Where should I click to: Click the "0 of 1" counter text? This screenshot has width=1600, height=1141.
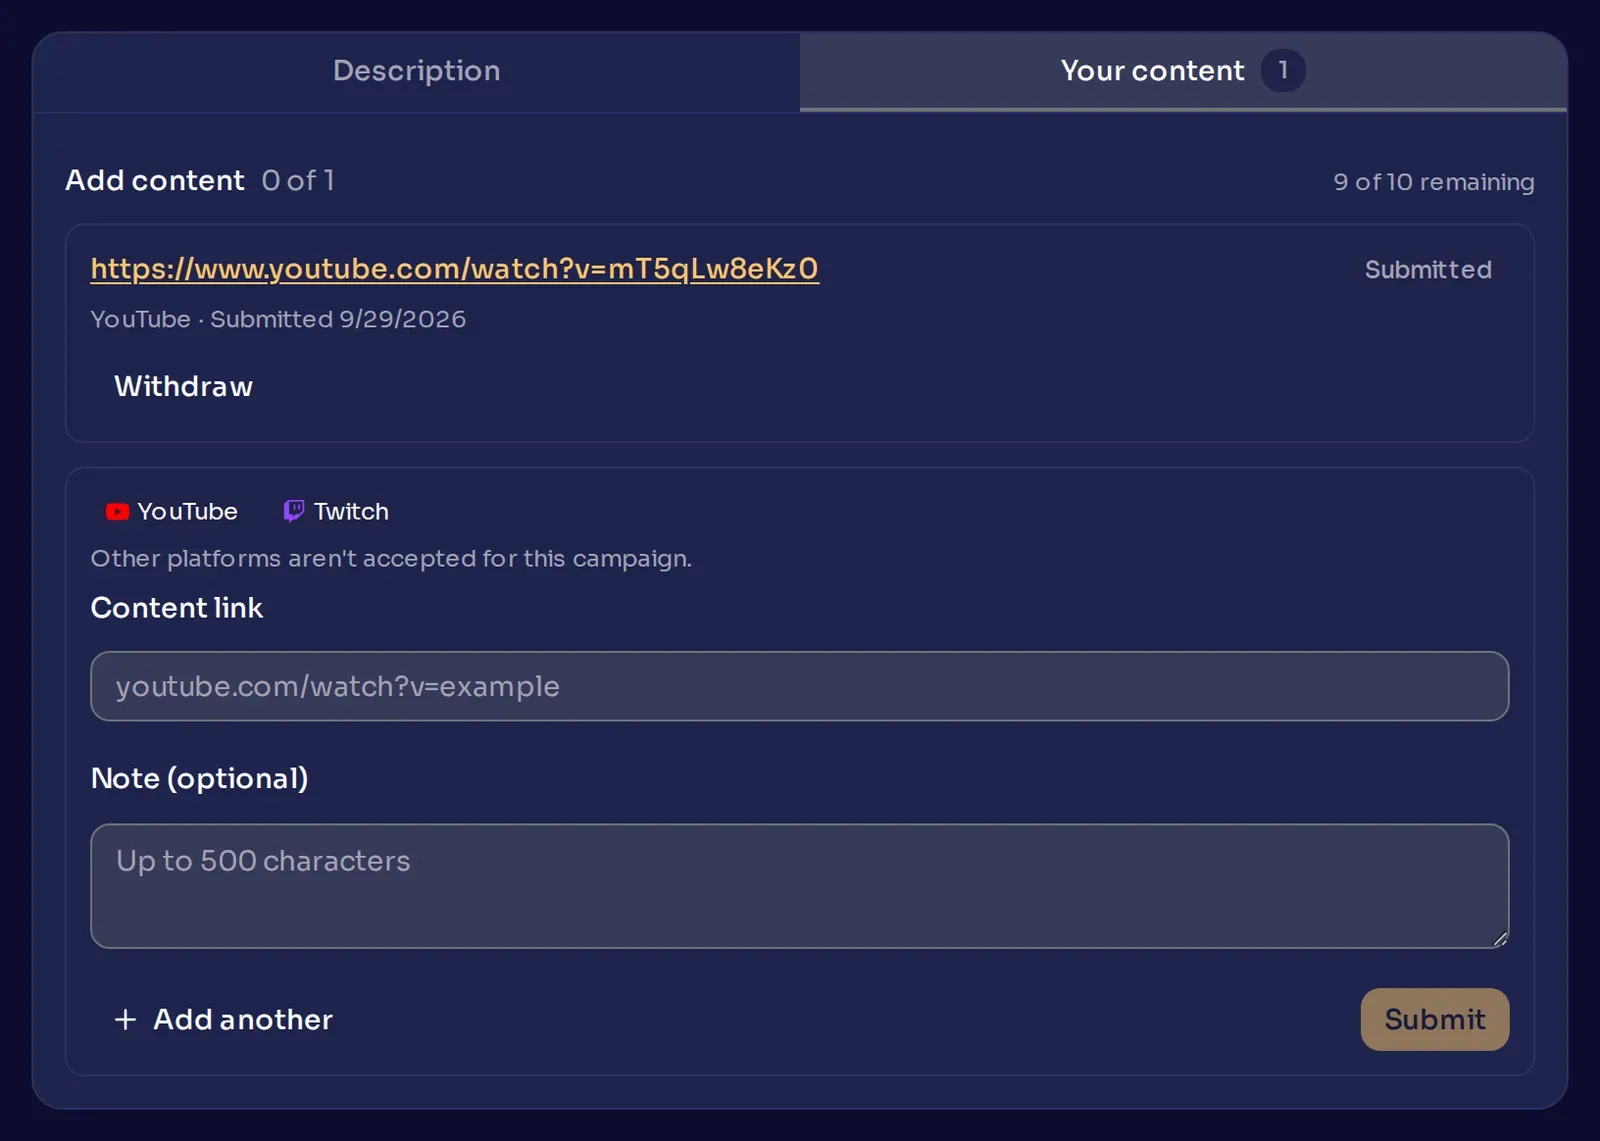click(x=298, y=181)
